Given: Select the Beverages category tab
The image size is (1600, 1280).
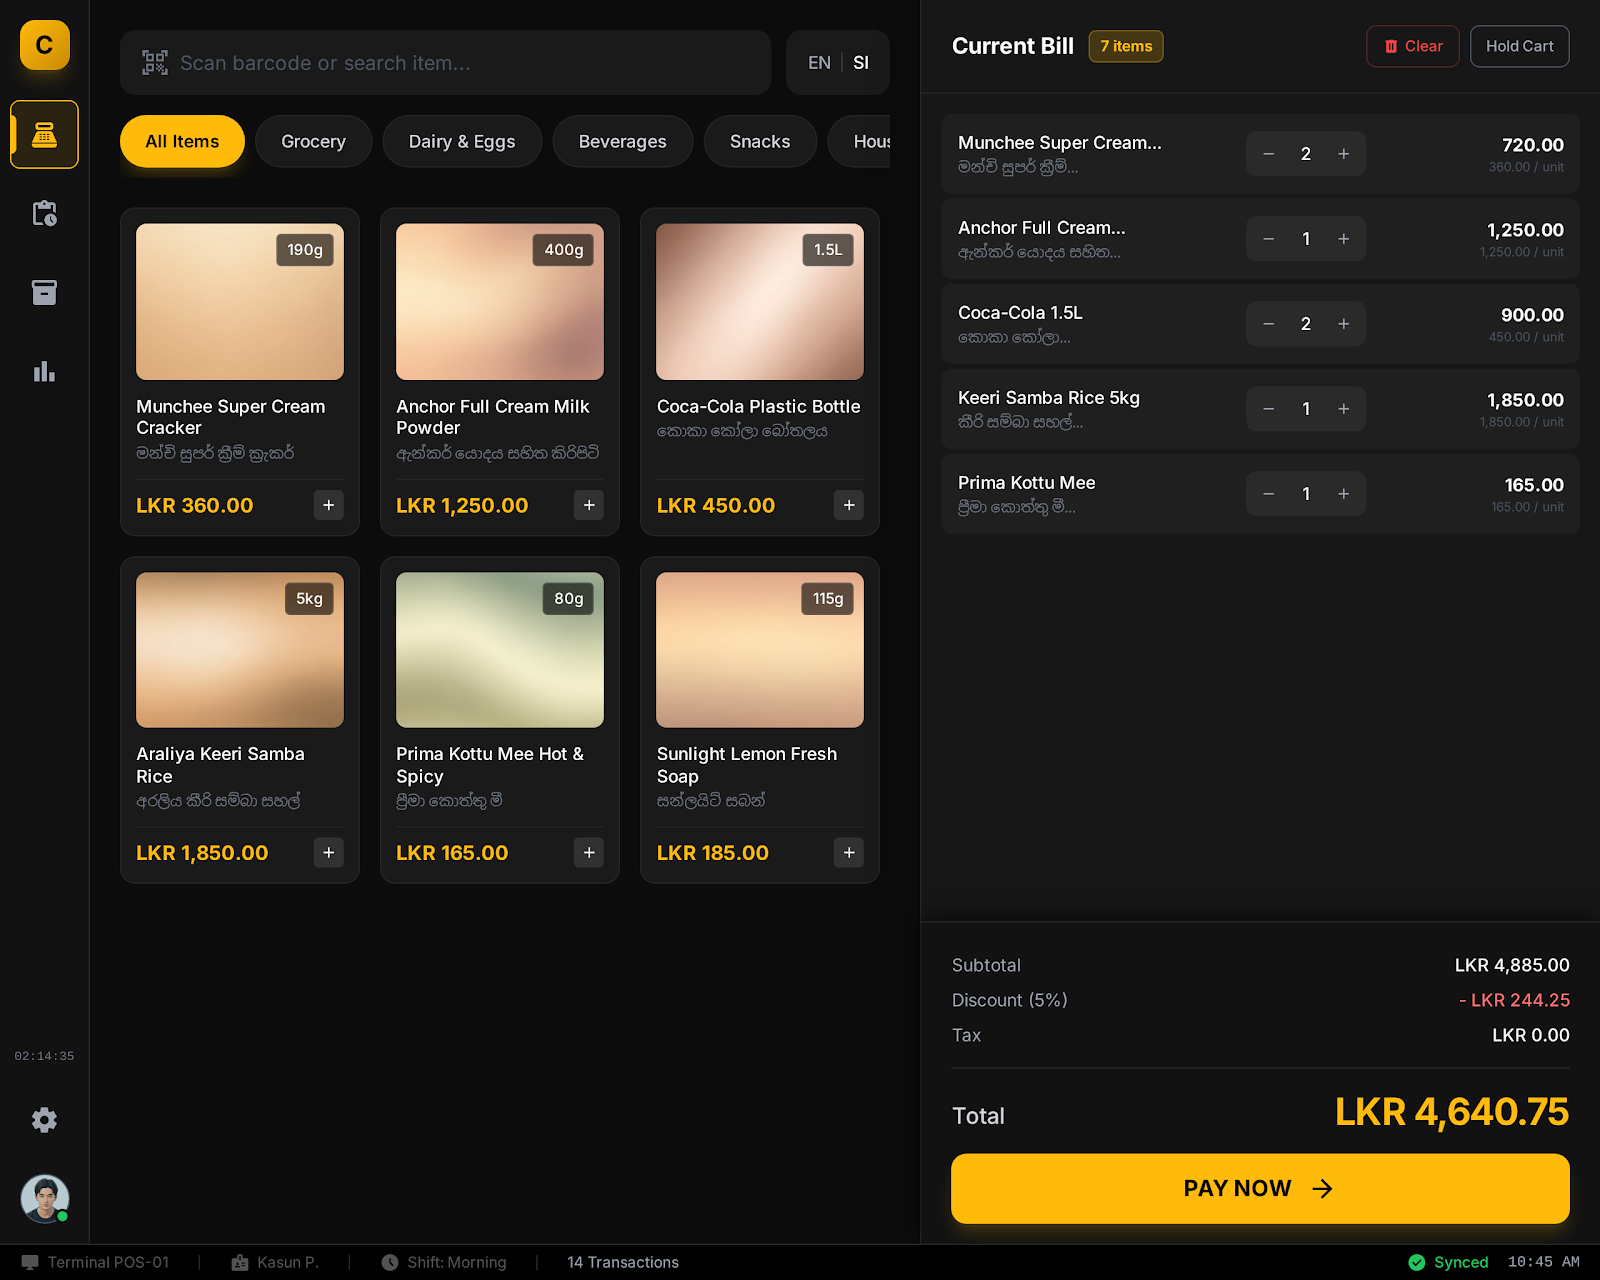Looking at the screenshot, I should pyautogui.click(x=622, y=142).
